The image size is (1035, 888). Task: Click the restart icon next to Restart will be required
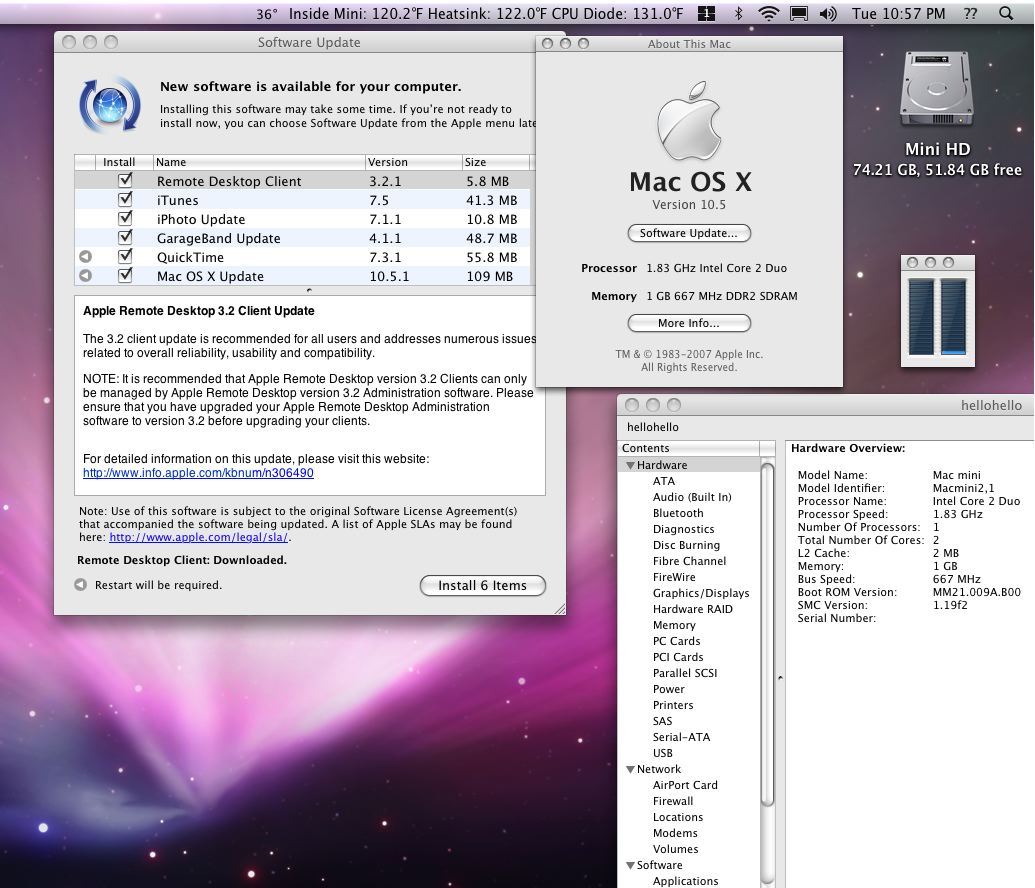(81, 584)
